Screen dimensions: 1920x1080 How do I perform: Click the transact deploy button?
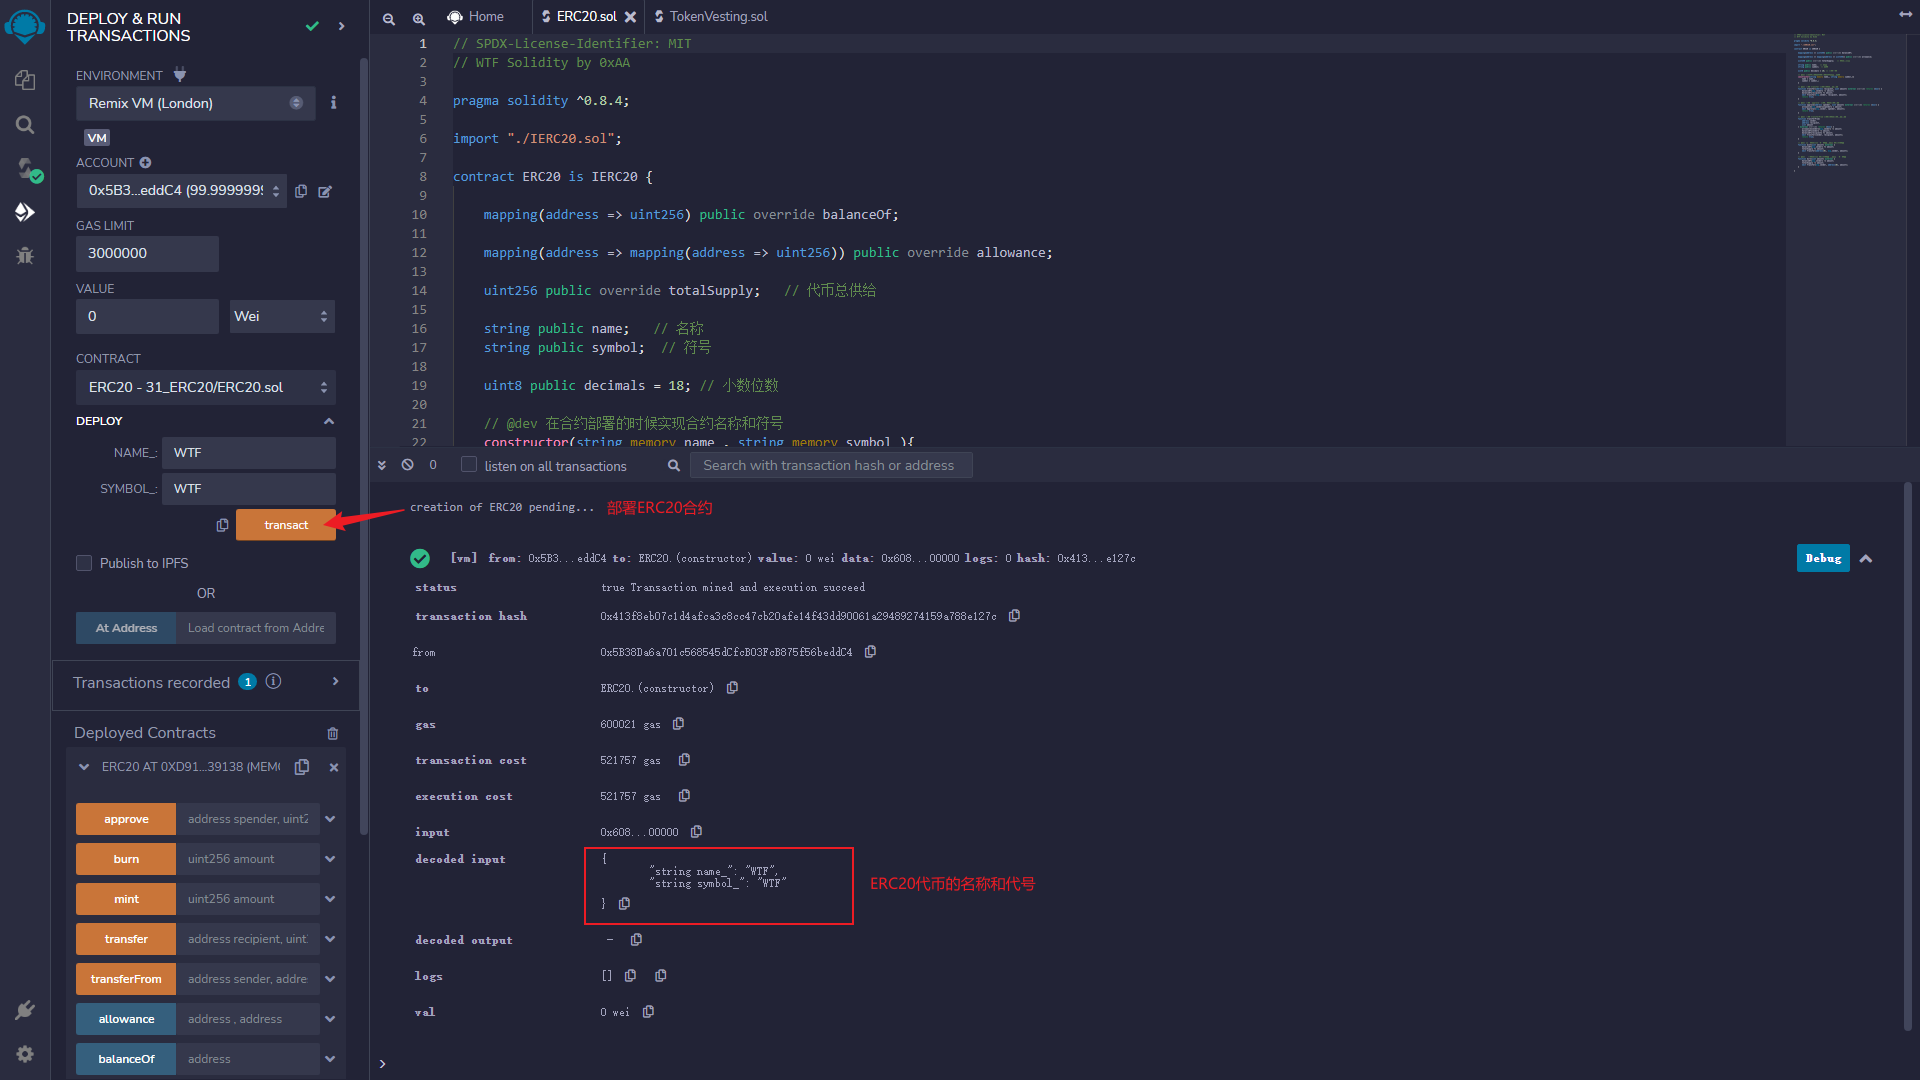(x=286, y=525)
